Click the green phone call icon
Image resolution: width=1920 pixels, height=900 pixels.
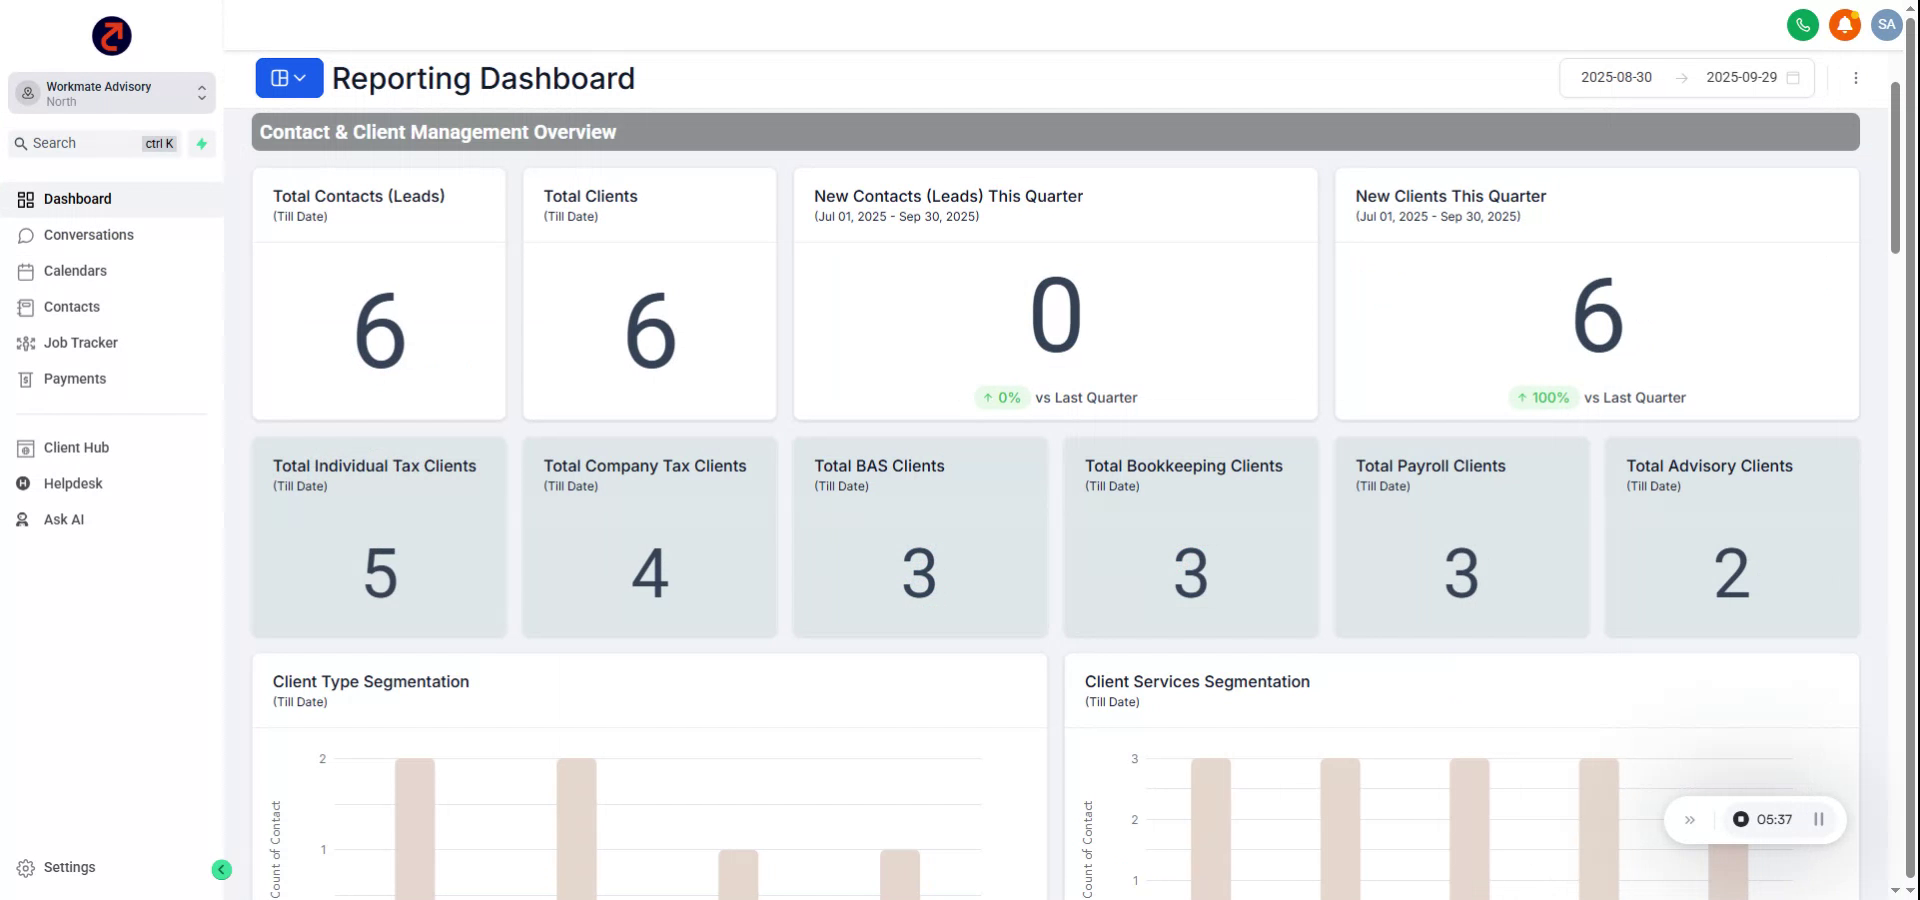(x=1802, y=25)
